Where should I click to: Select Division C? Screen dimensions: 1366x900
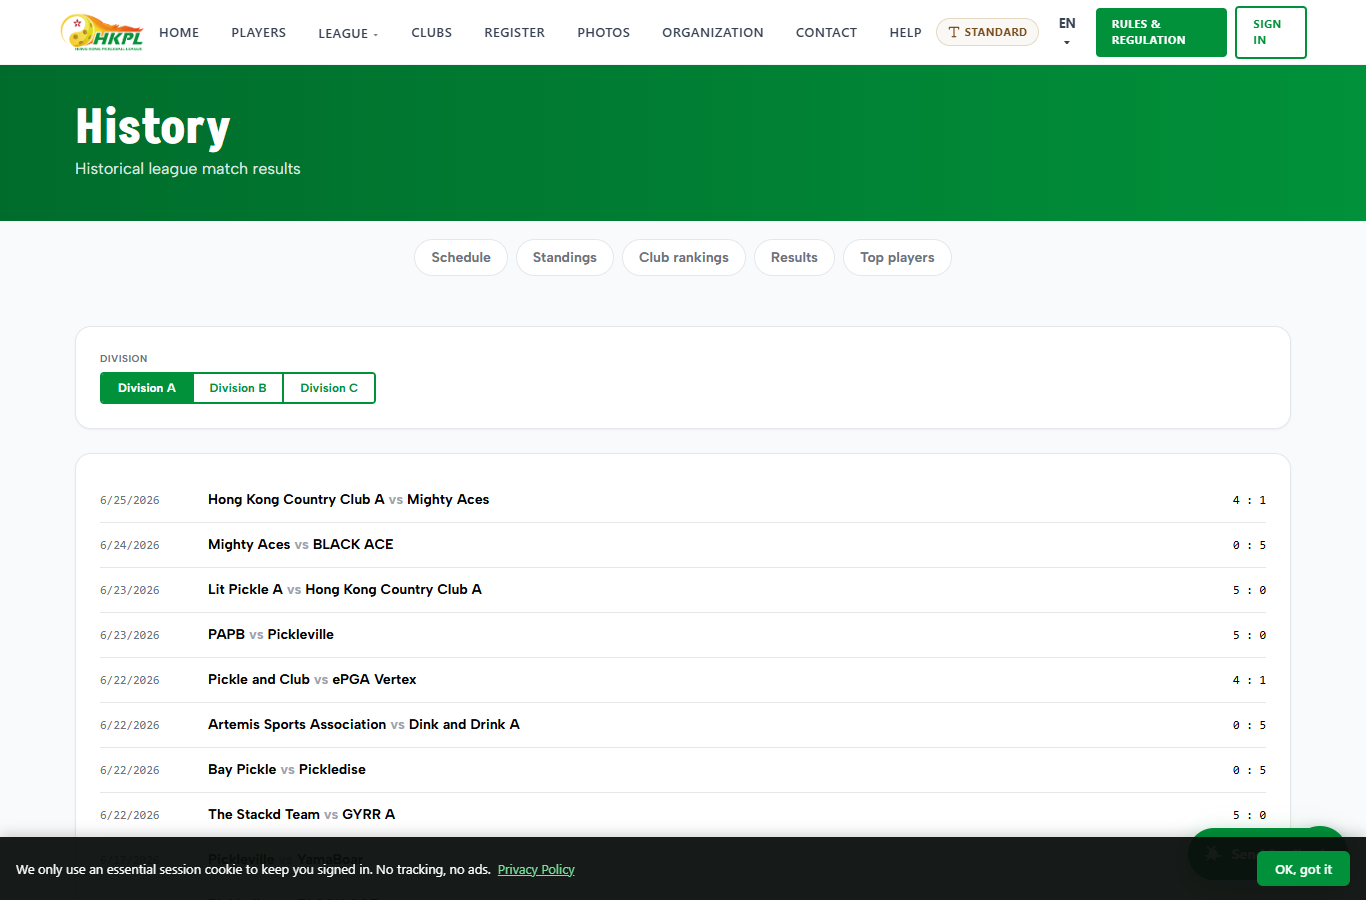[x=329, y=388]
